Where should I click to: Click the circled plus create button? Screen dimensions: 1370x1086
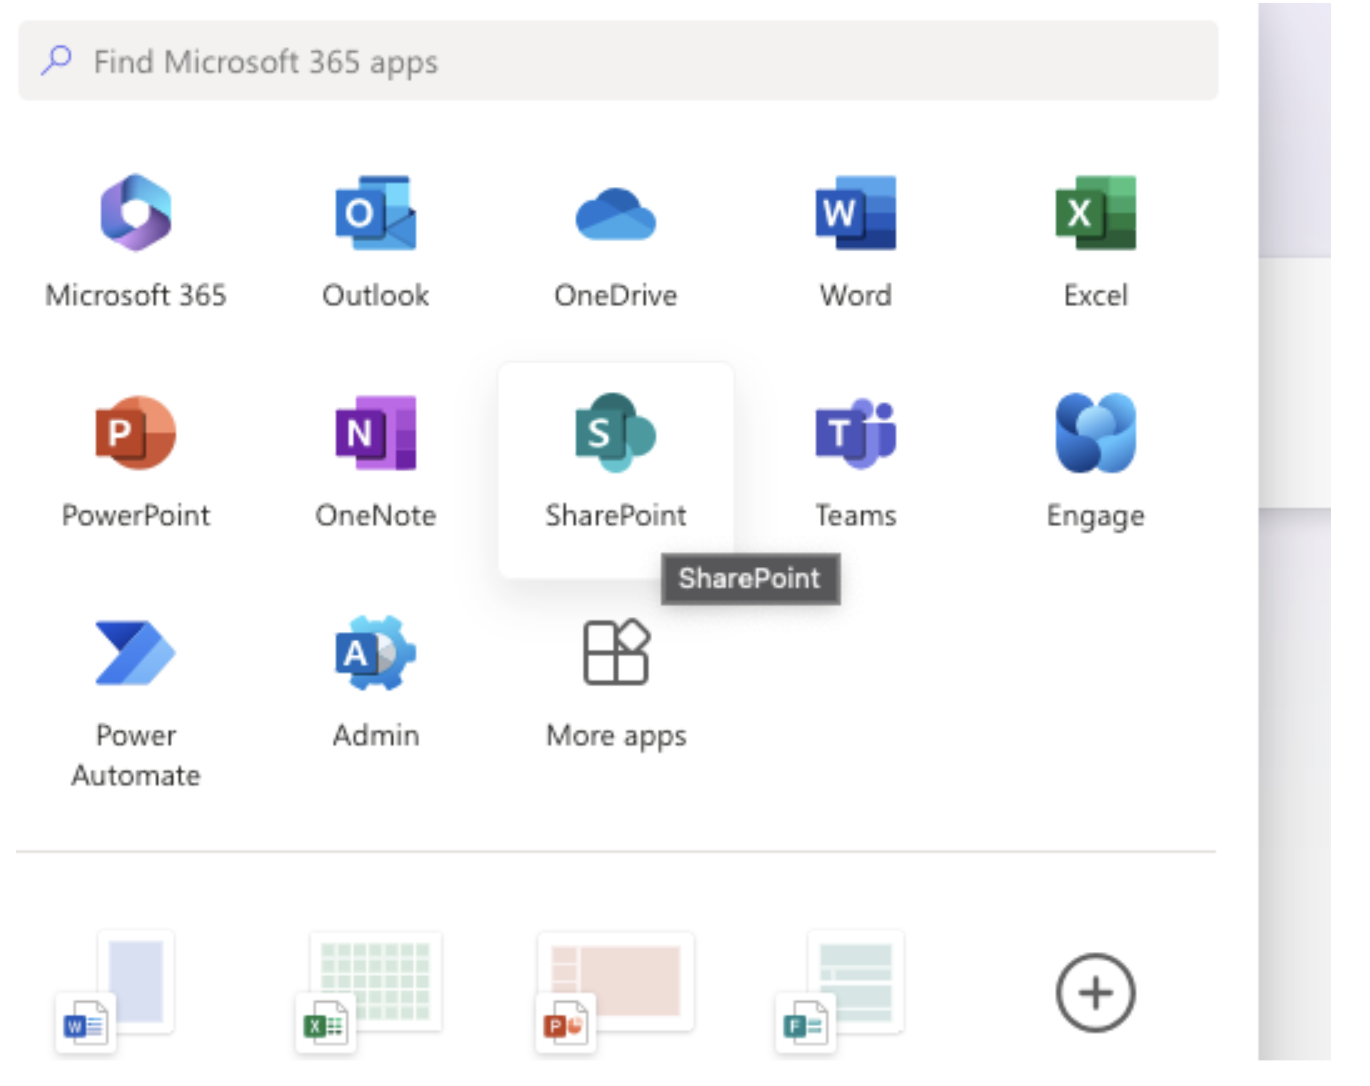(1095, 993)
